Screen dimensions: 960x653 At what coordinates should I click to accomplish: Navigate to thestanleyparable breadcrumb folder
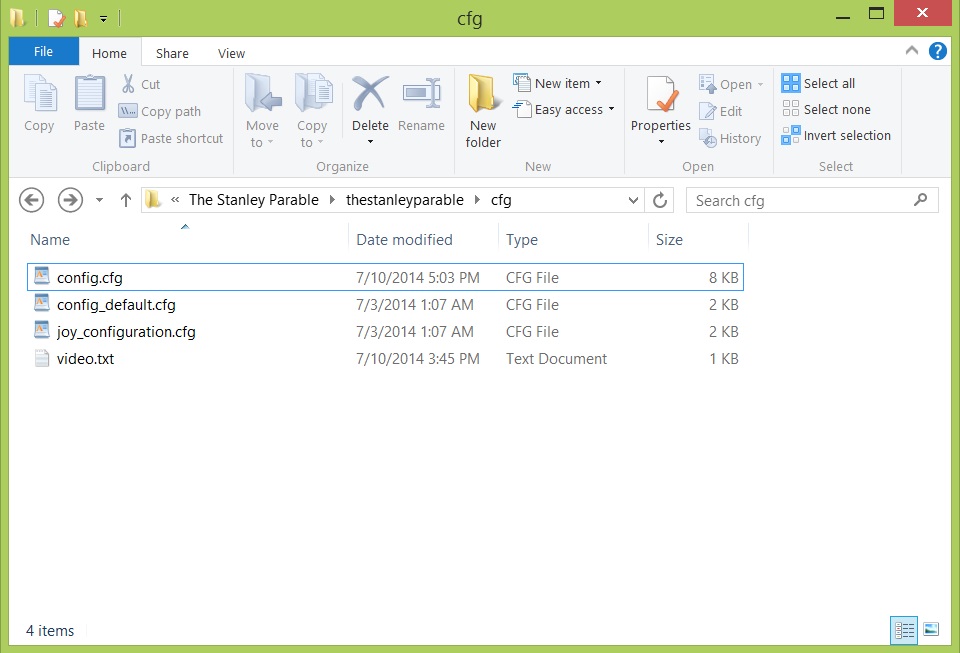pyautogui.click(x=405, y=200)
